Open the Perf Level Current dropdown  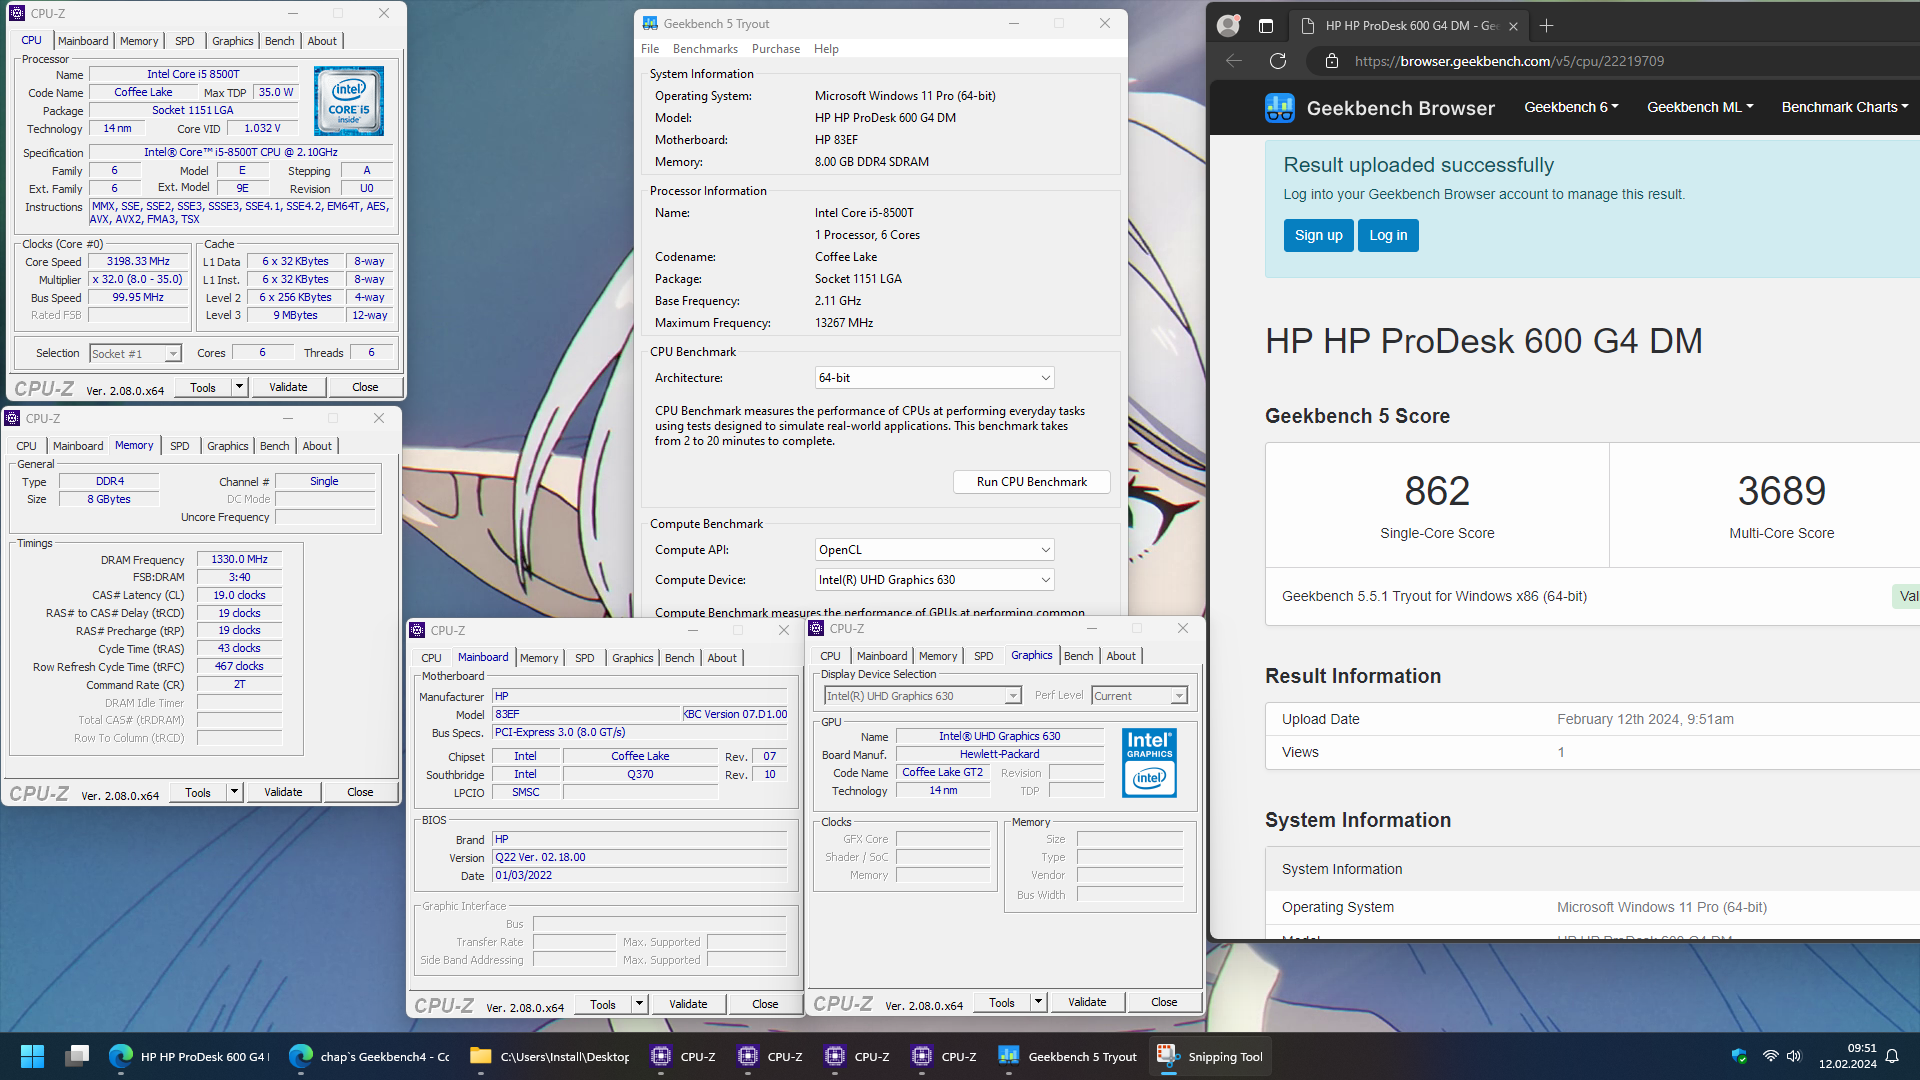coord(1140,696)
